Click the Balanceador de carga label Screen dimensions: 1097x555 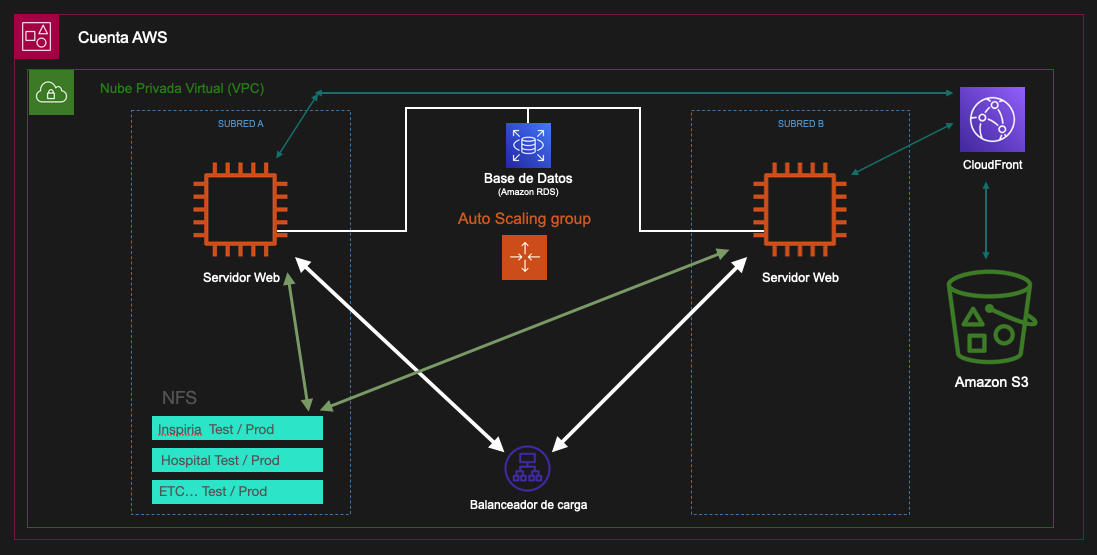click(528, 505)
